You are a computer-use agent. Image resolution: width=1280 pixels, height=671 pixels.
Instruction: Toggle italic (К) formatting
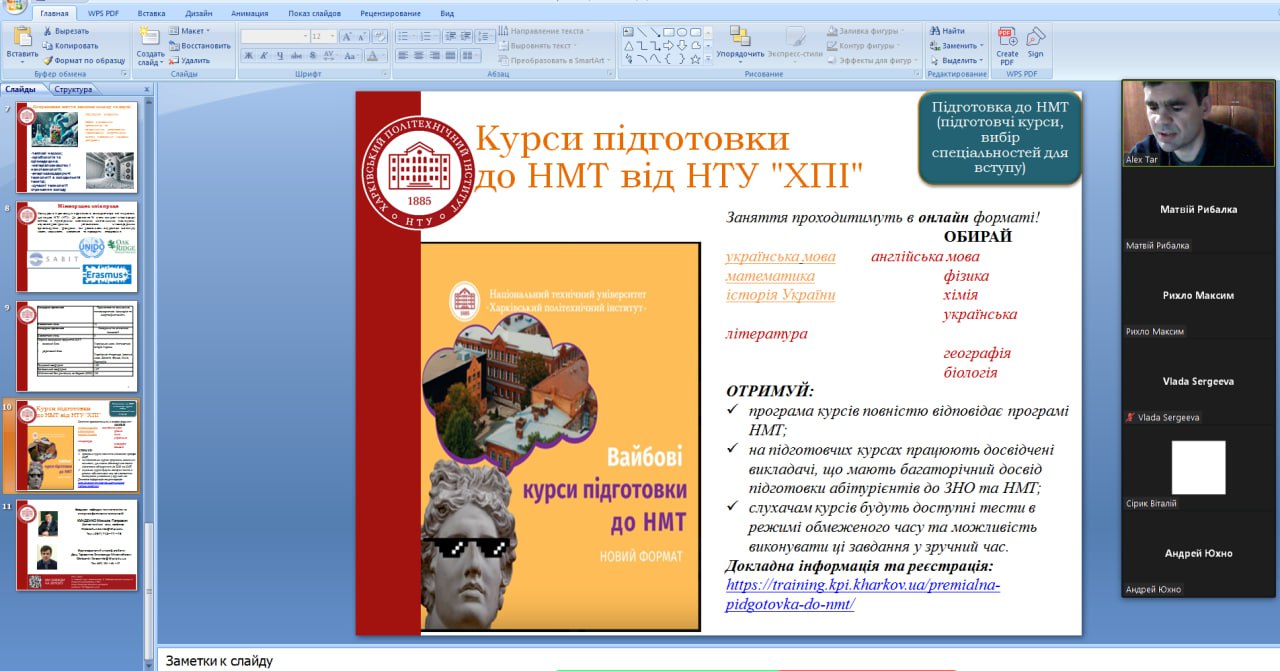(265, 56)
